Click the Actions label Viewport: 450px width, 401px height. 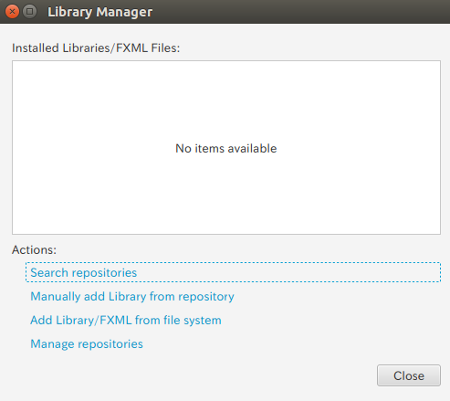34,250
